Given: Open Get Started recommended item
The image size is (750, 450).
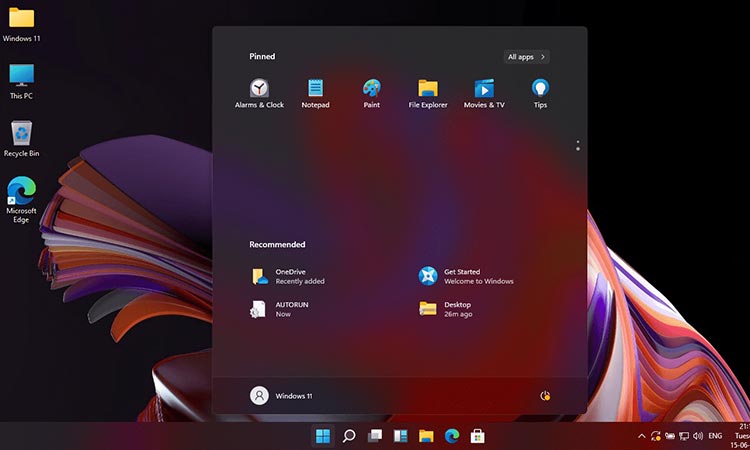Looking at the screenshot, I should (x=466, y=276).
